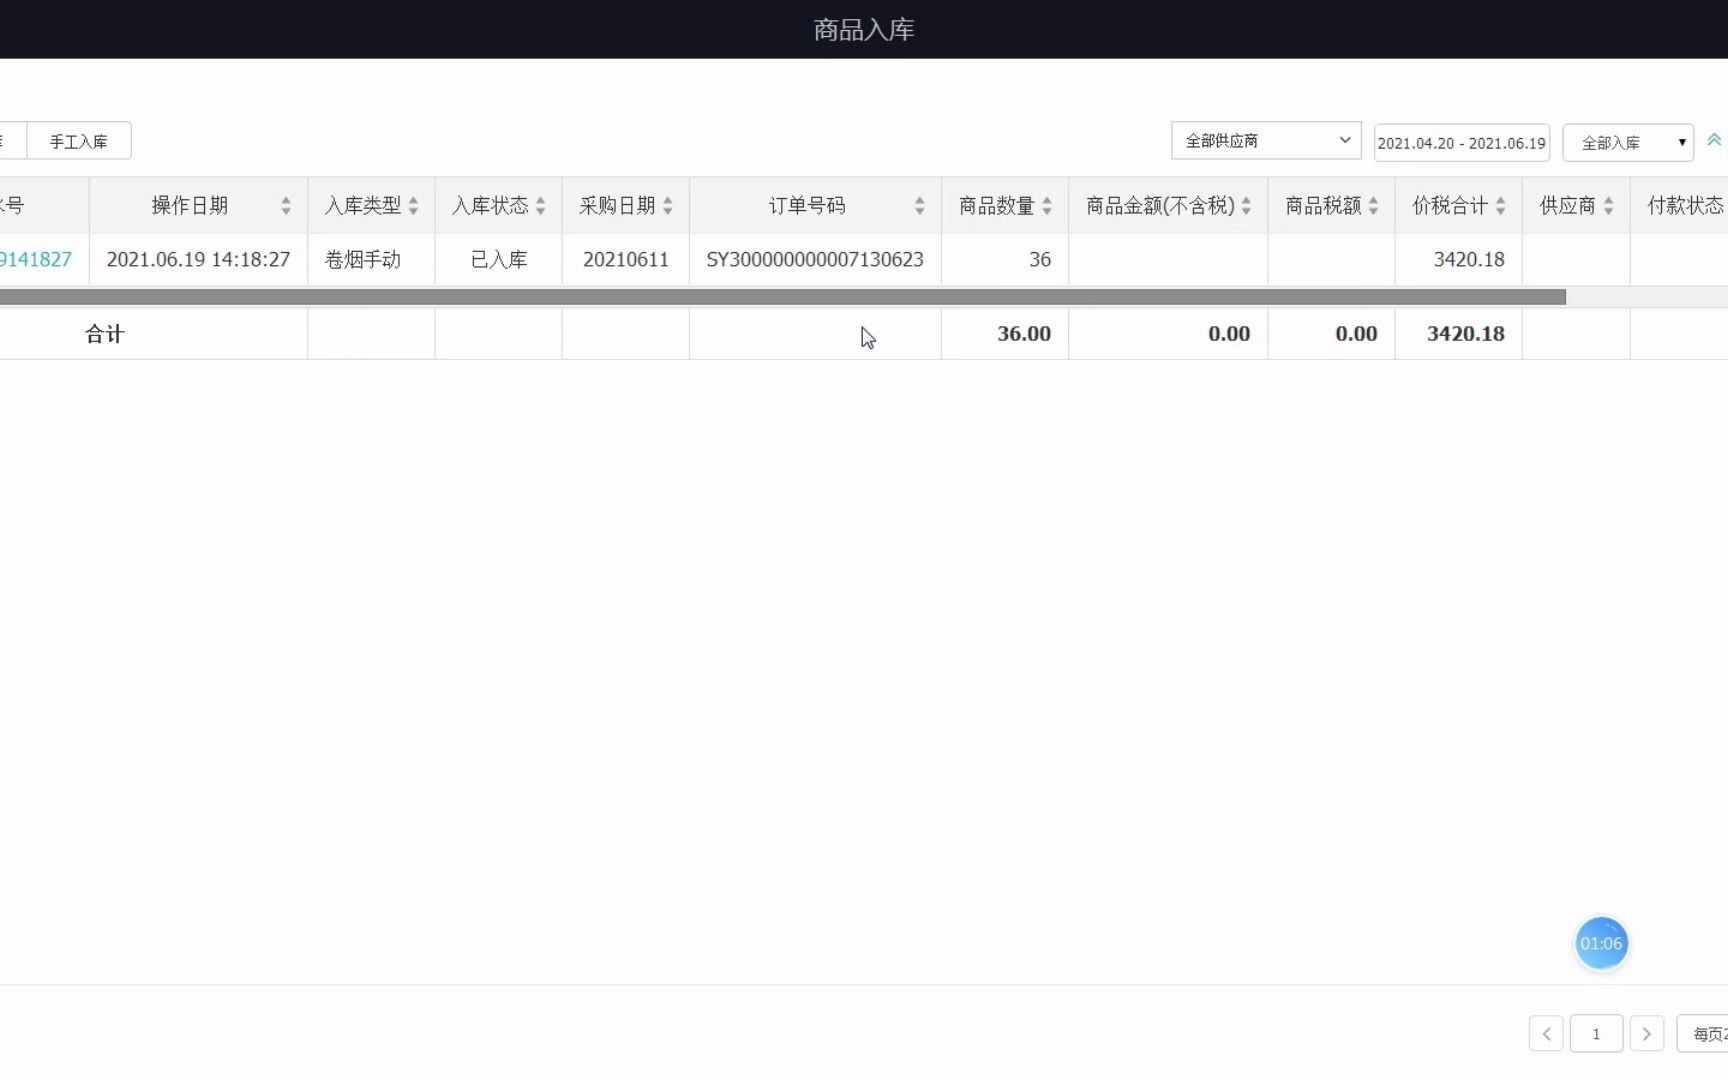1728x1080 pixels.
Task: Sort by 商品数量 column arrows
Action: point(1046,206)
